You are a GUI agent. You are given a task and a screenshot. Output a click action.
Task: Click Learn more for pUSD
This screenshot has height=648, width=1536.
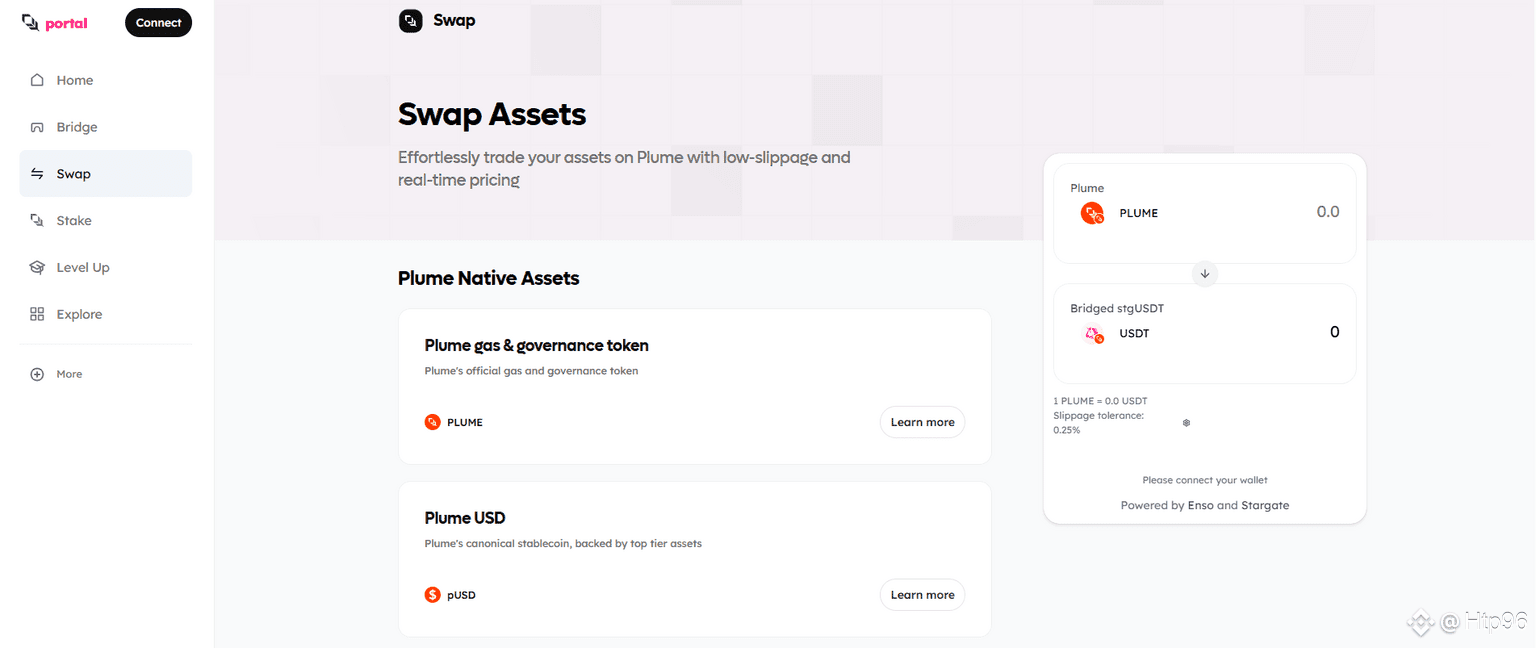pyautogui.click(x=922, y=595)
